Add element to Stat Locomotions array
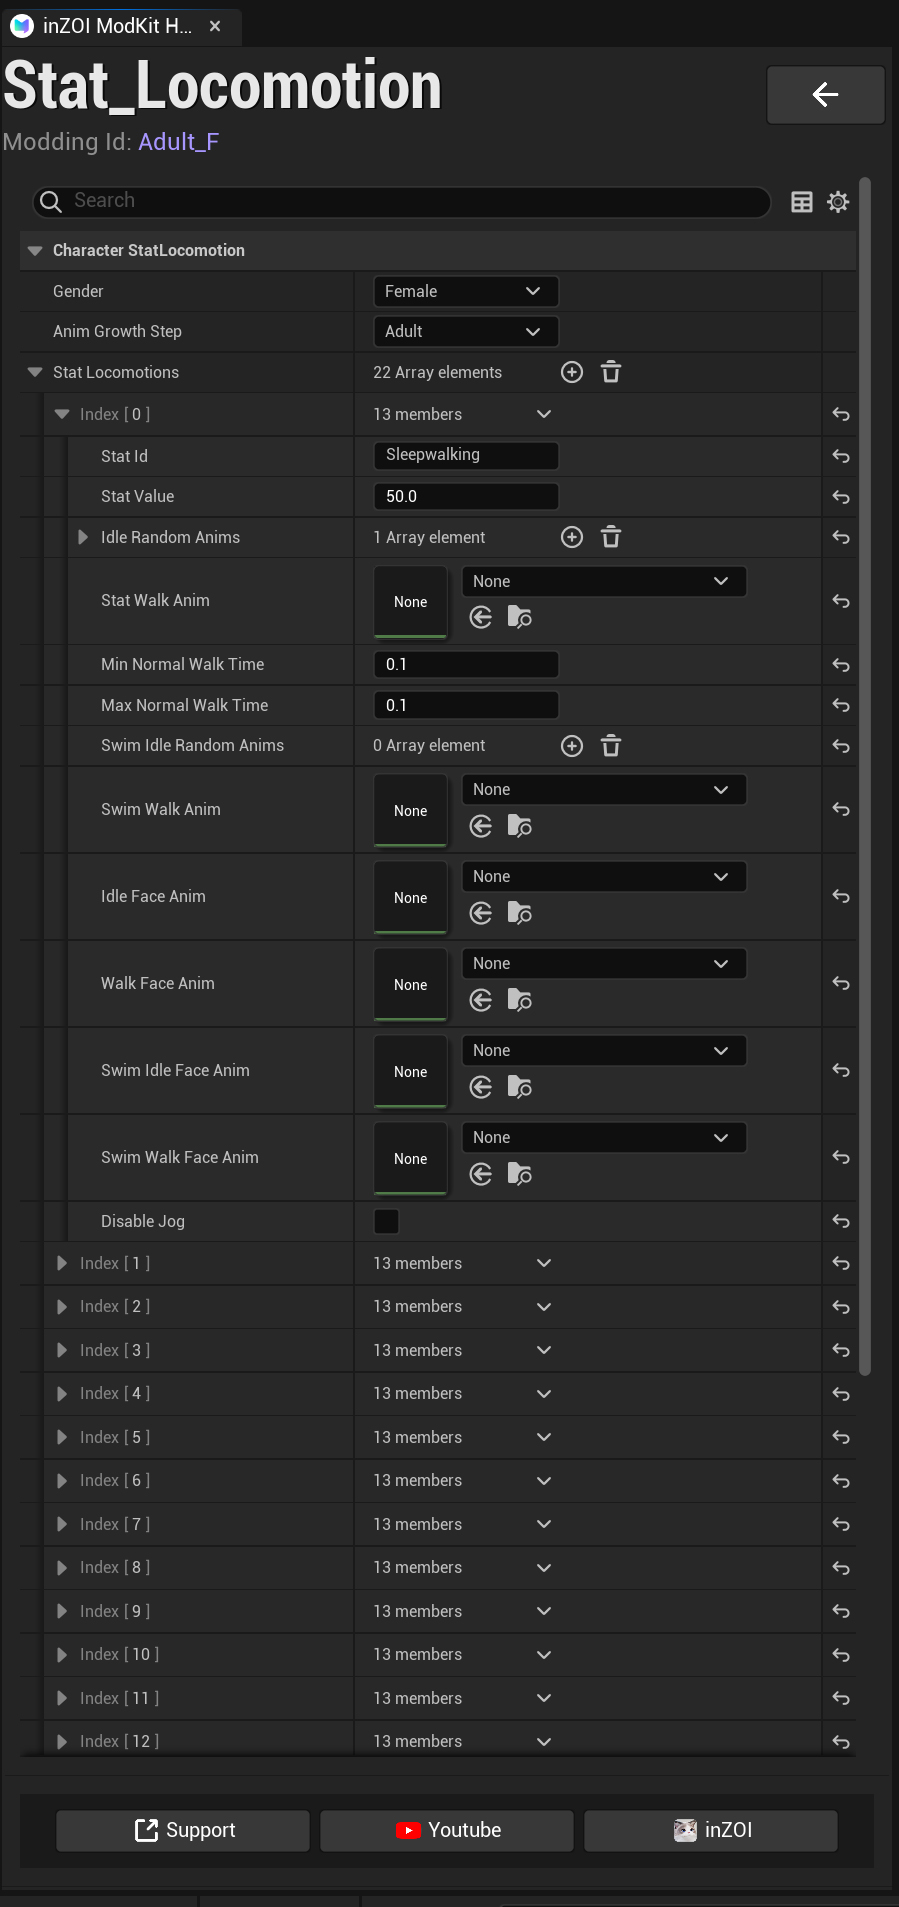This screenshot has height=1907, width=899. coord(572,372)
